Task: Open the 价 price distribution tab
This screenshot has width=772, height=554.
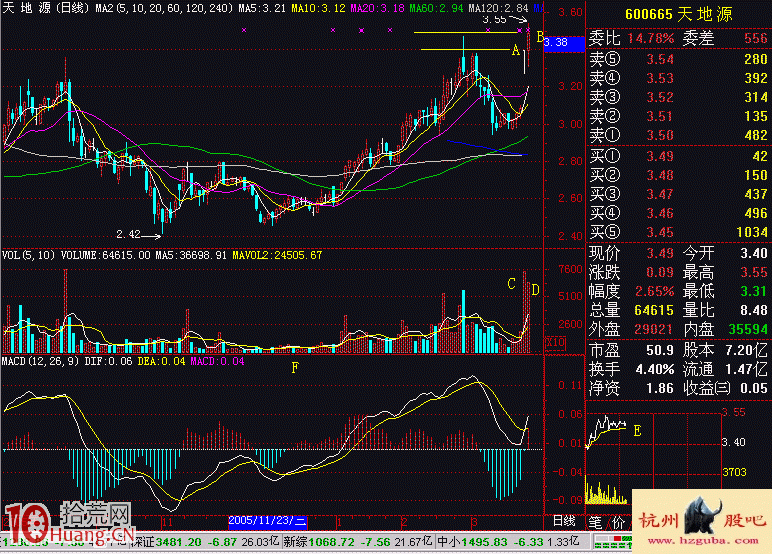Action: 618,522
